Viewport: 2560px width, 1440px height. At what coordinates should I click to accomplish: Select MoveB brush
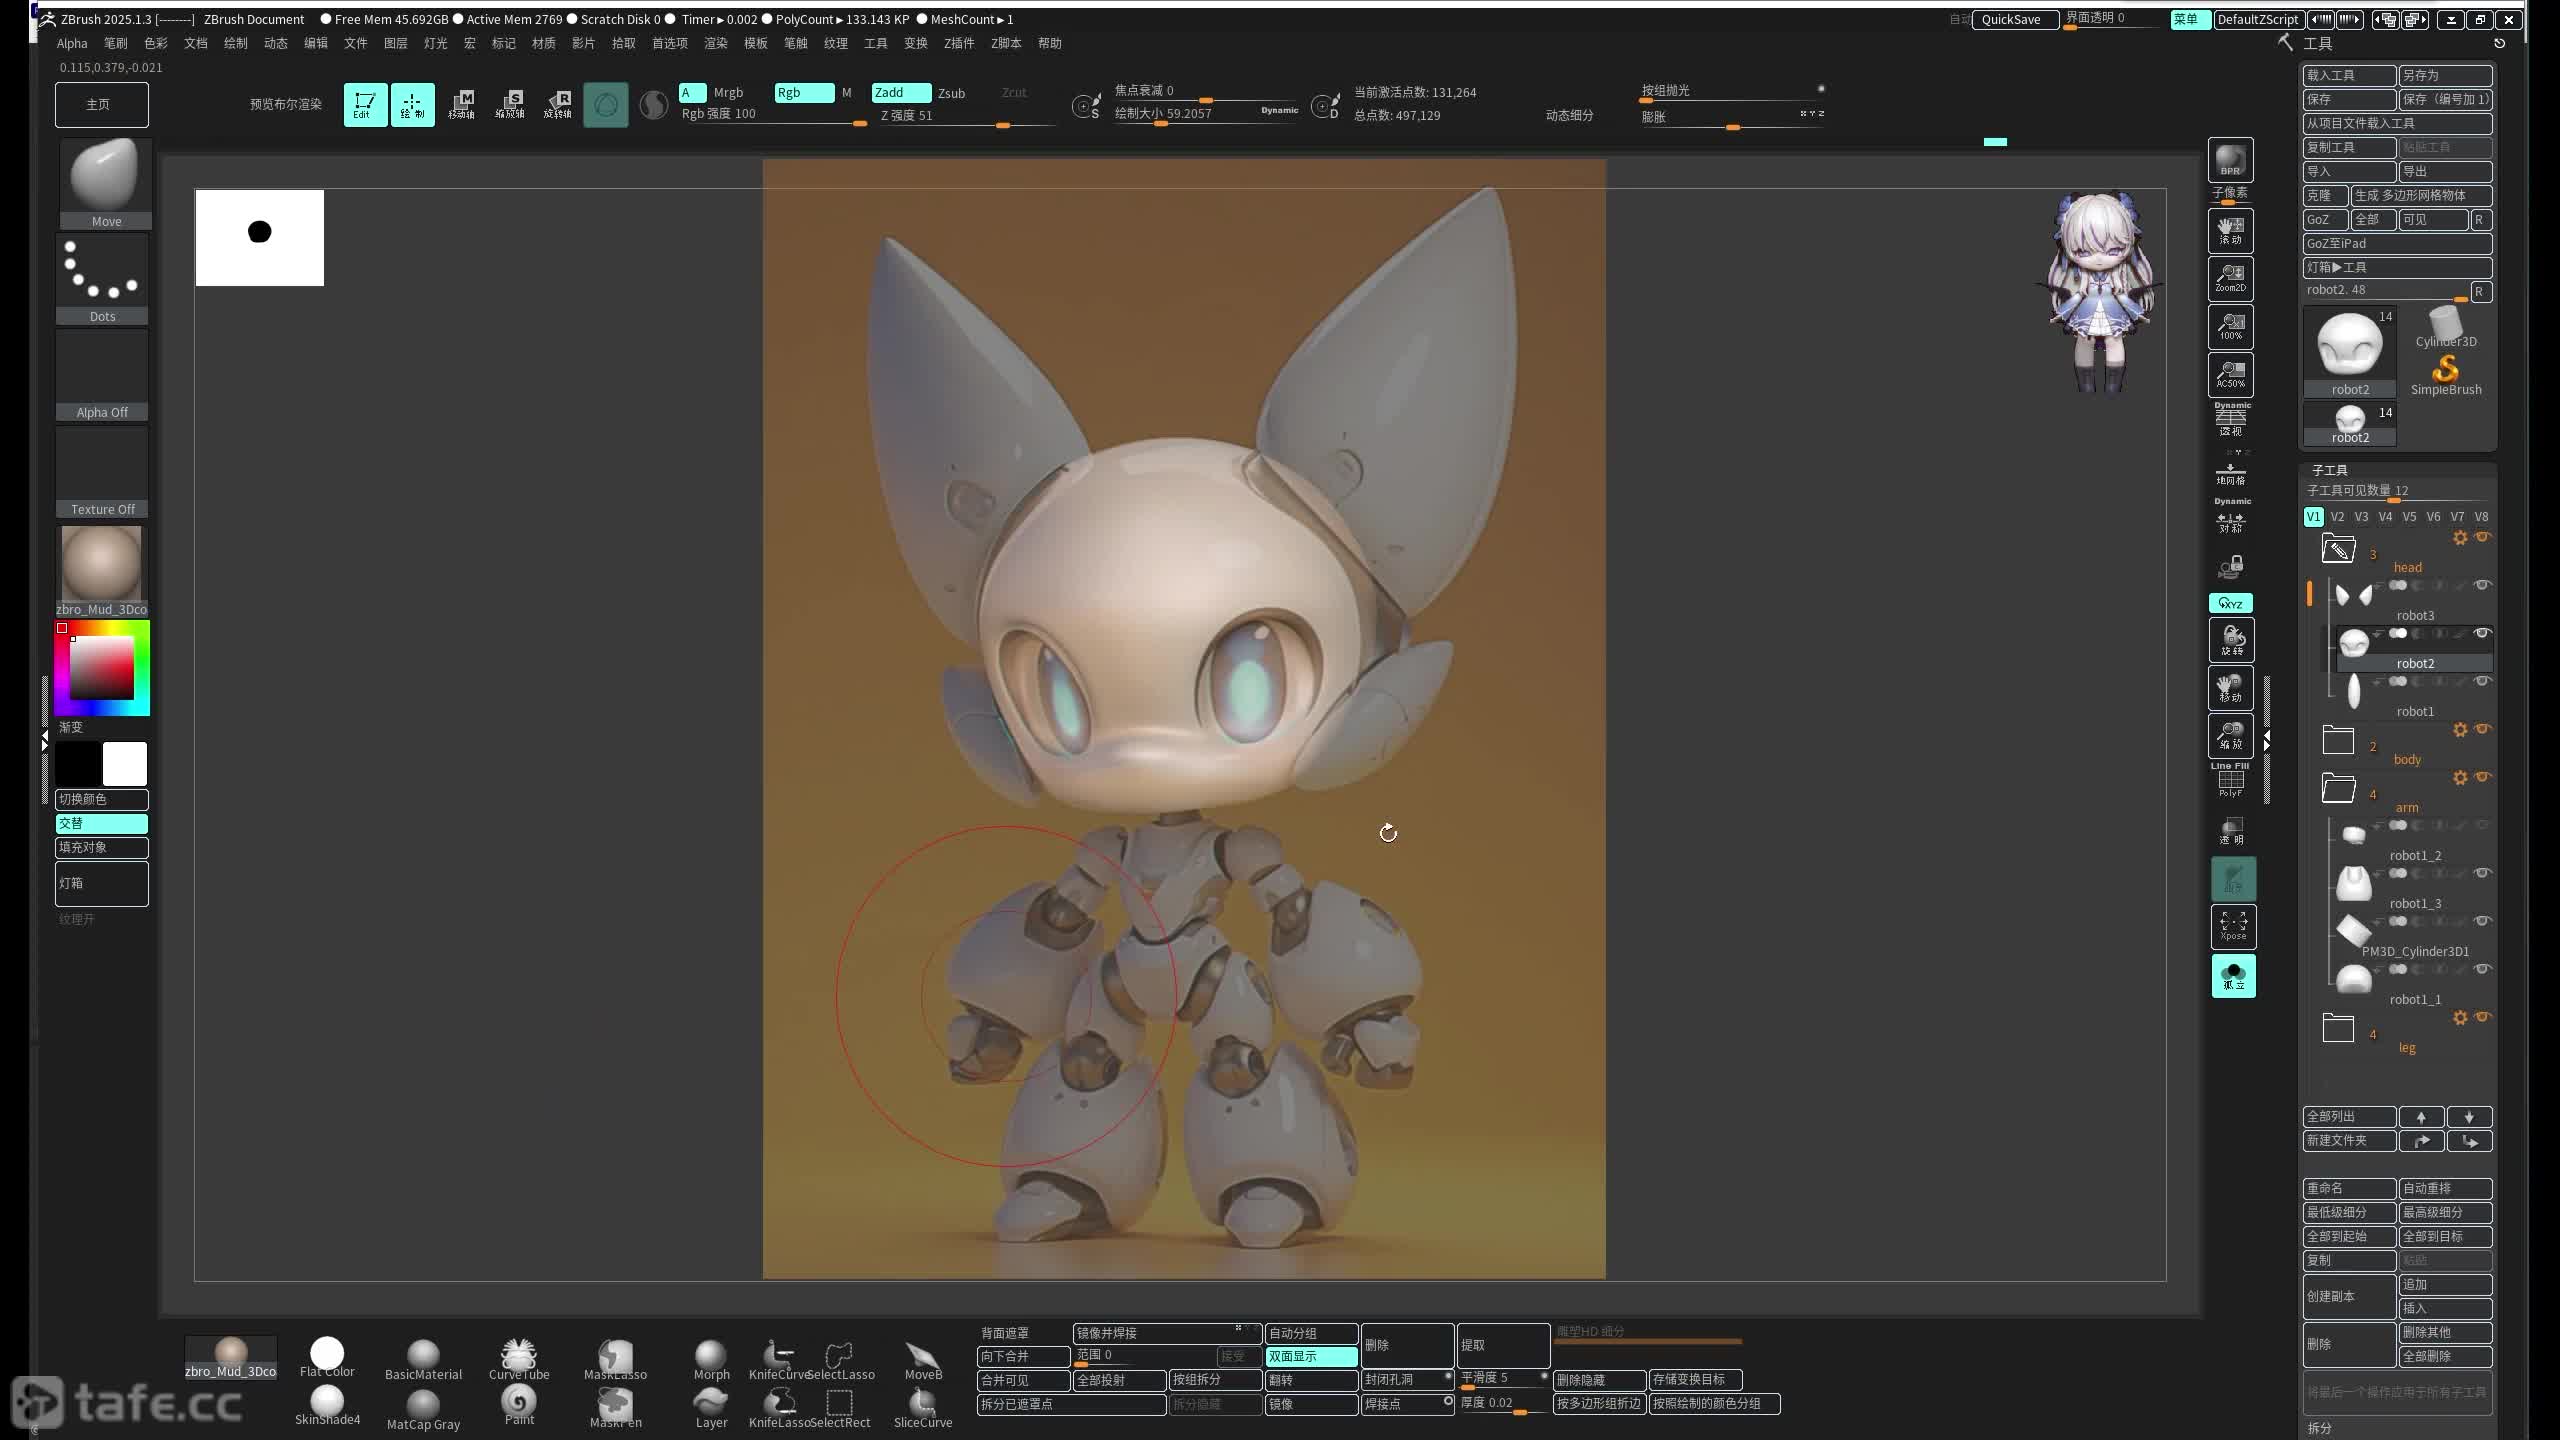point(923,1360)
